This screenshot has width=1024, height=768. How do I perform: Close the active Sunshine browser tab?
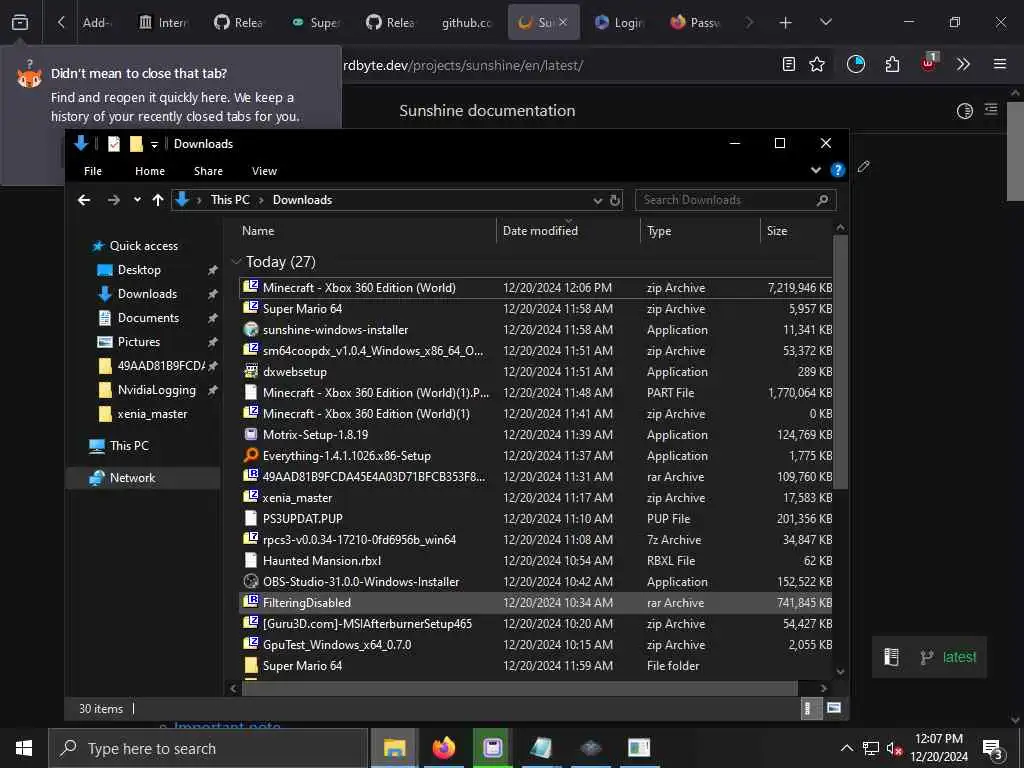coord(564,22)
